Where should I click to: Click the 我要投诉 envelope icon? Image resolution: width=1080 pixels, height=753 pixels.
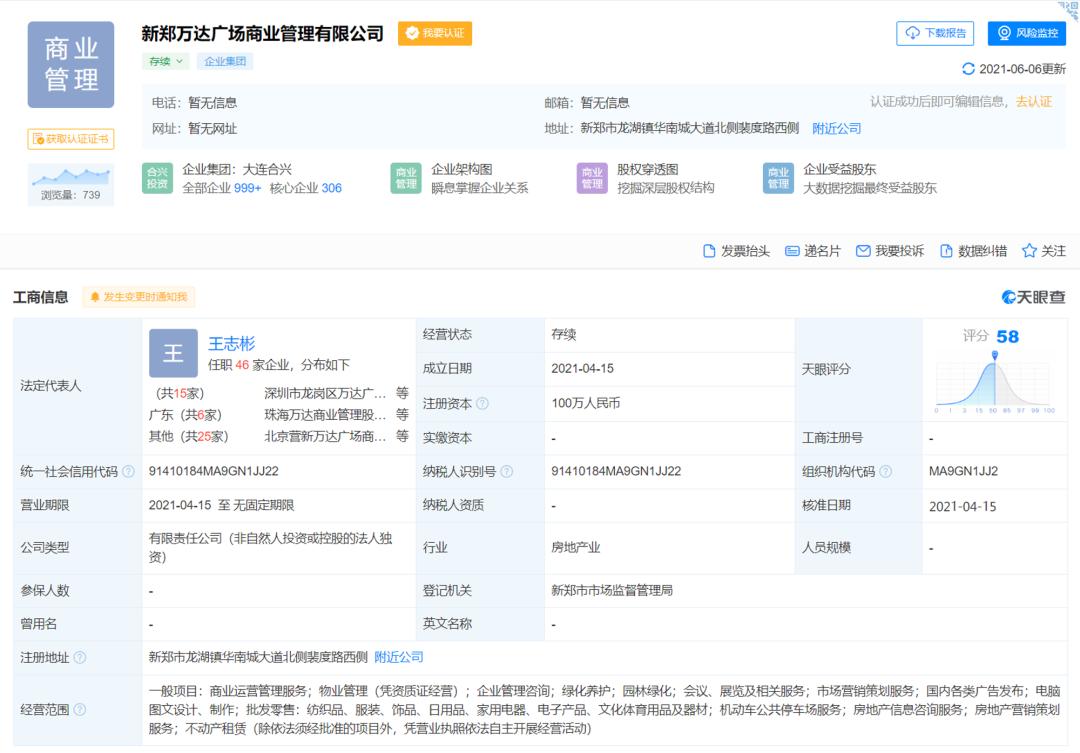pos(863,251)
